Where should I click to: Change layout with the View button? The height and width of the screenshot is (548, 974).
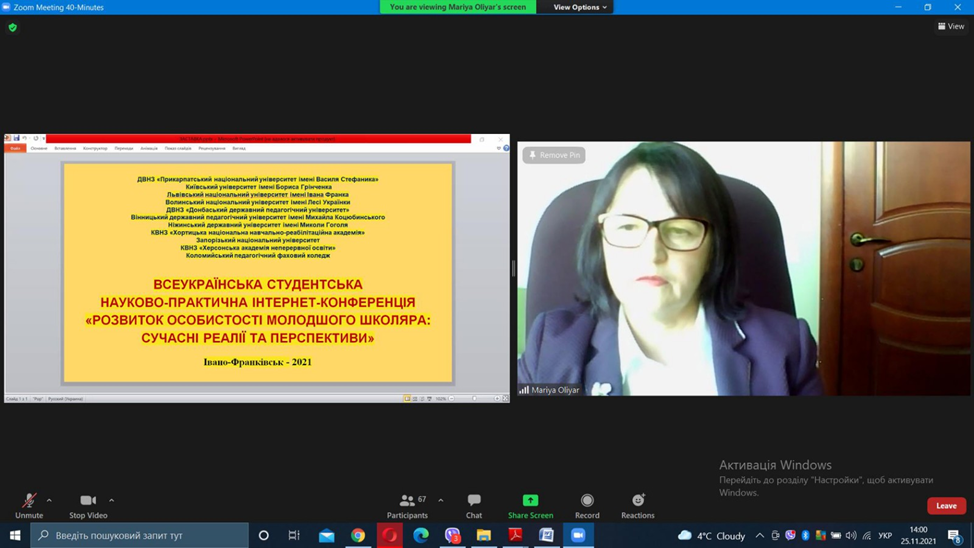point(951,27)
